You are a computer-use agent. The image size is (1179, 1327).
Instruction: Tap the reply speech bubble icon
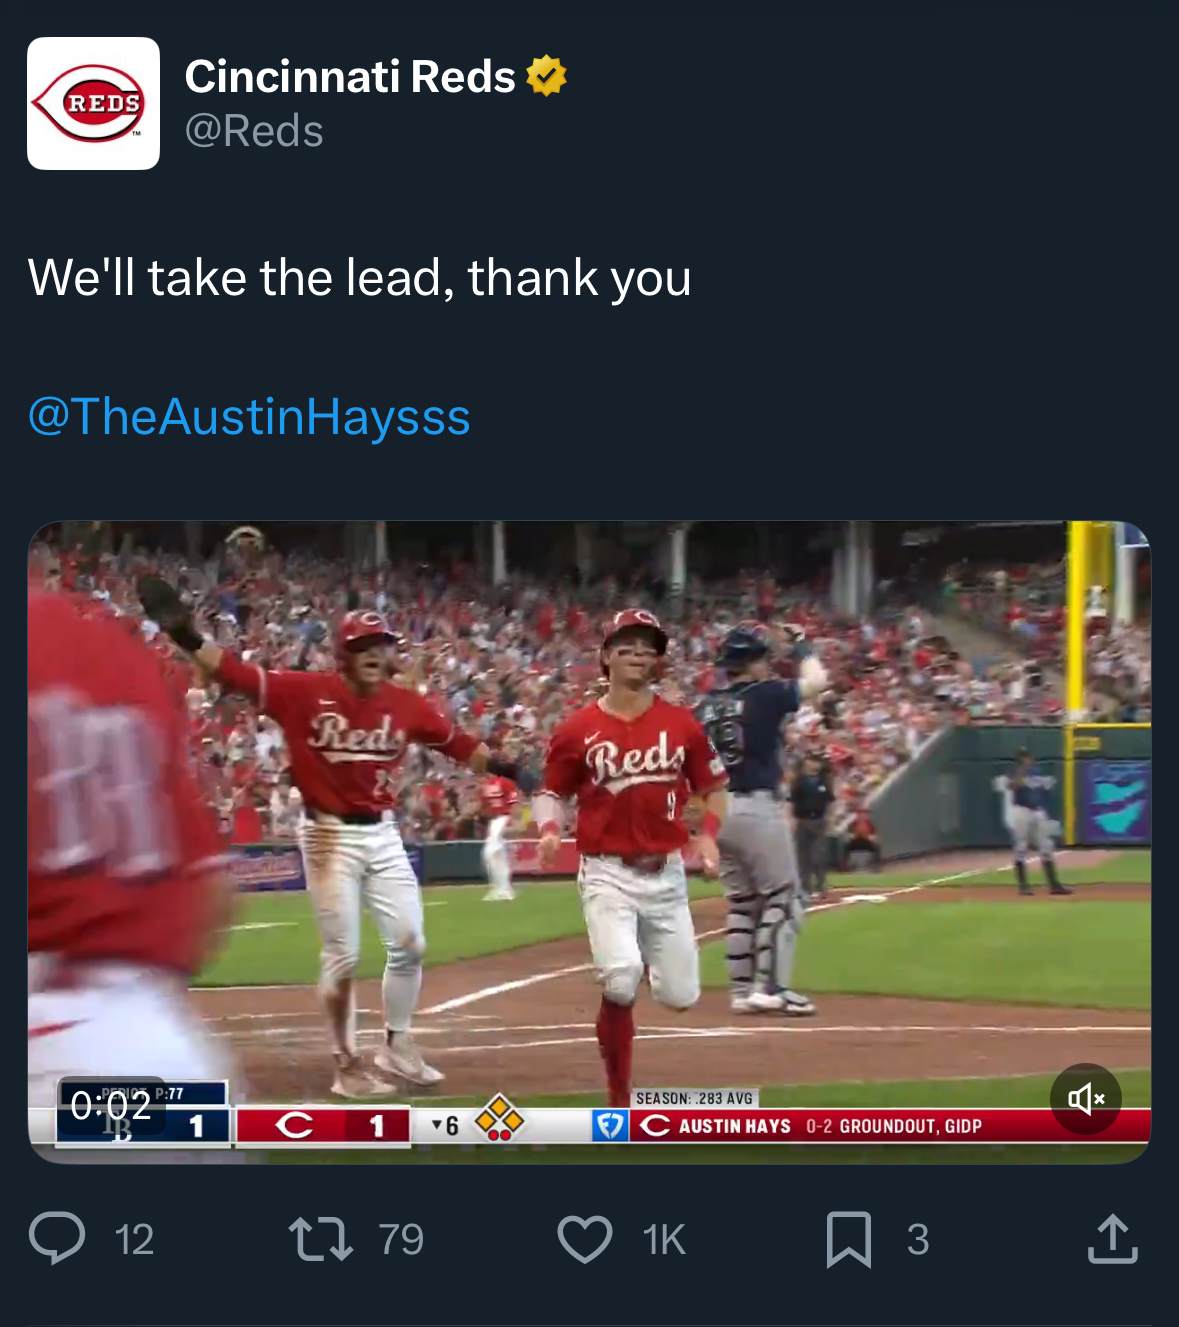coord(56,1238)
